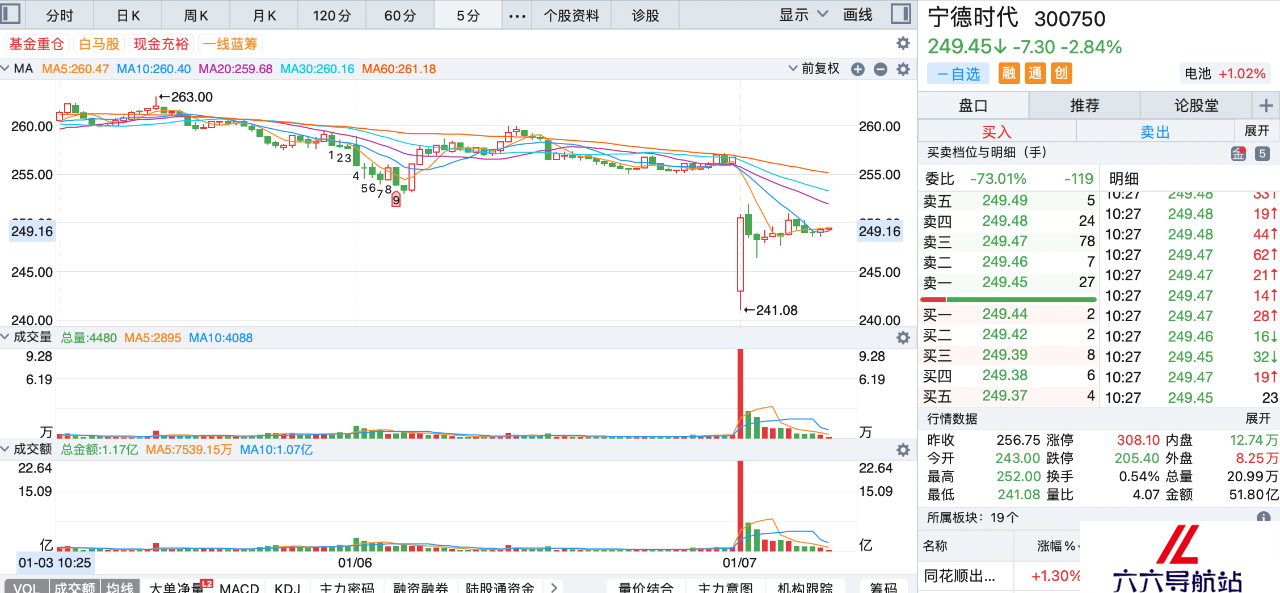Click the 一线蓝筹 tag
The image size is (1280, 593).
229,44
